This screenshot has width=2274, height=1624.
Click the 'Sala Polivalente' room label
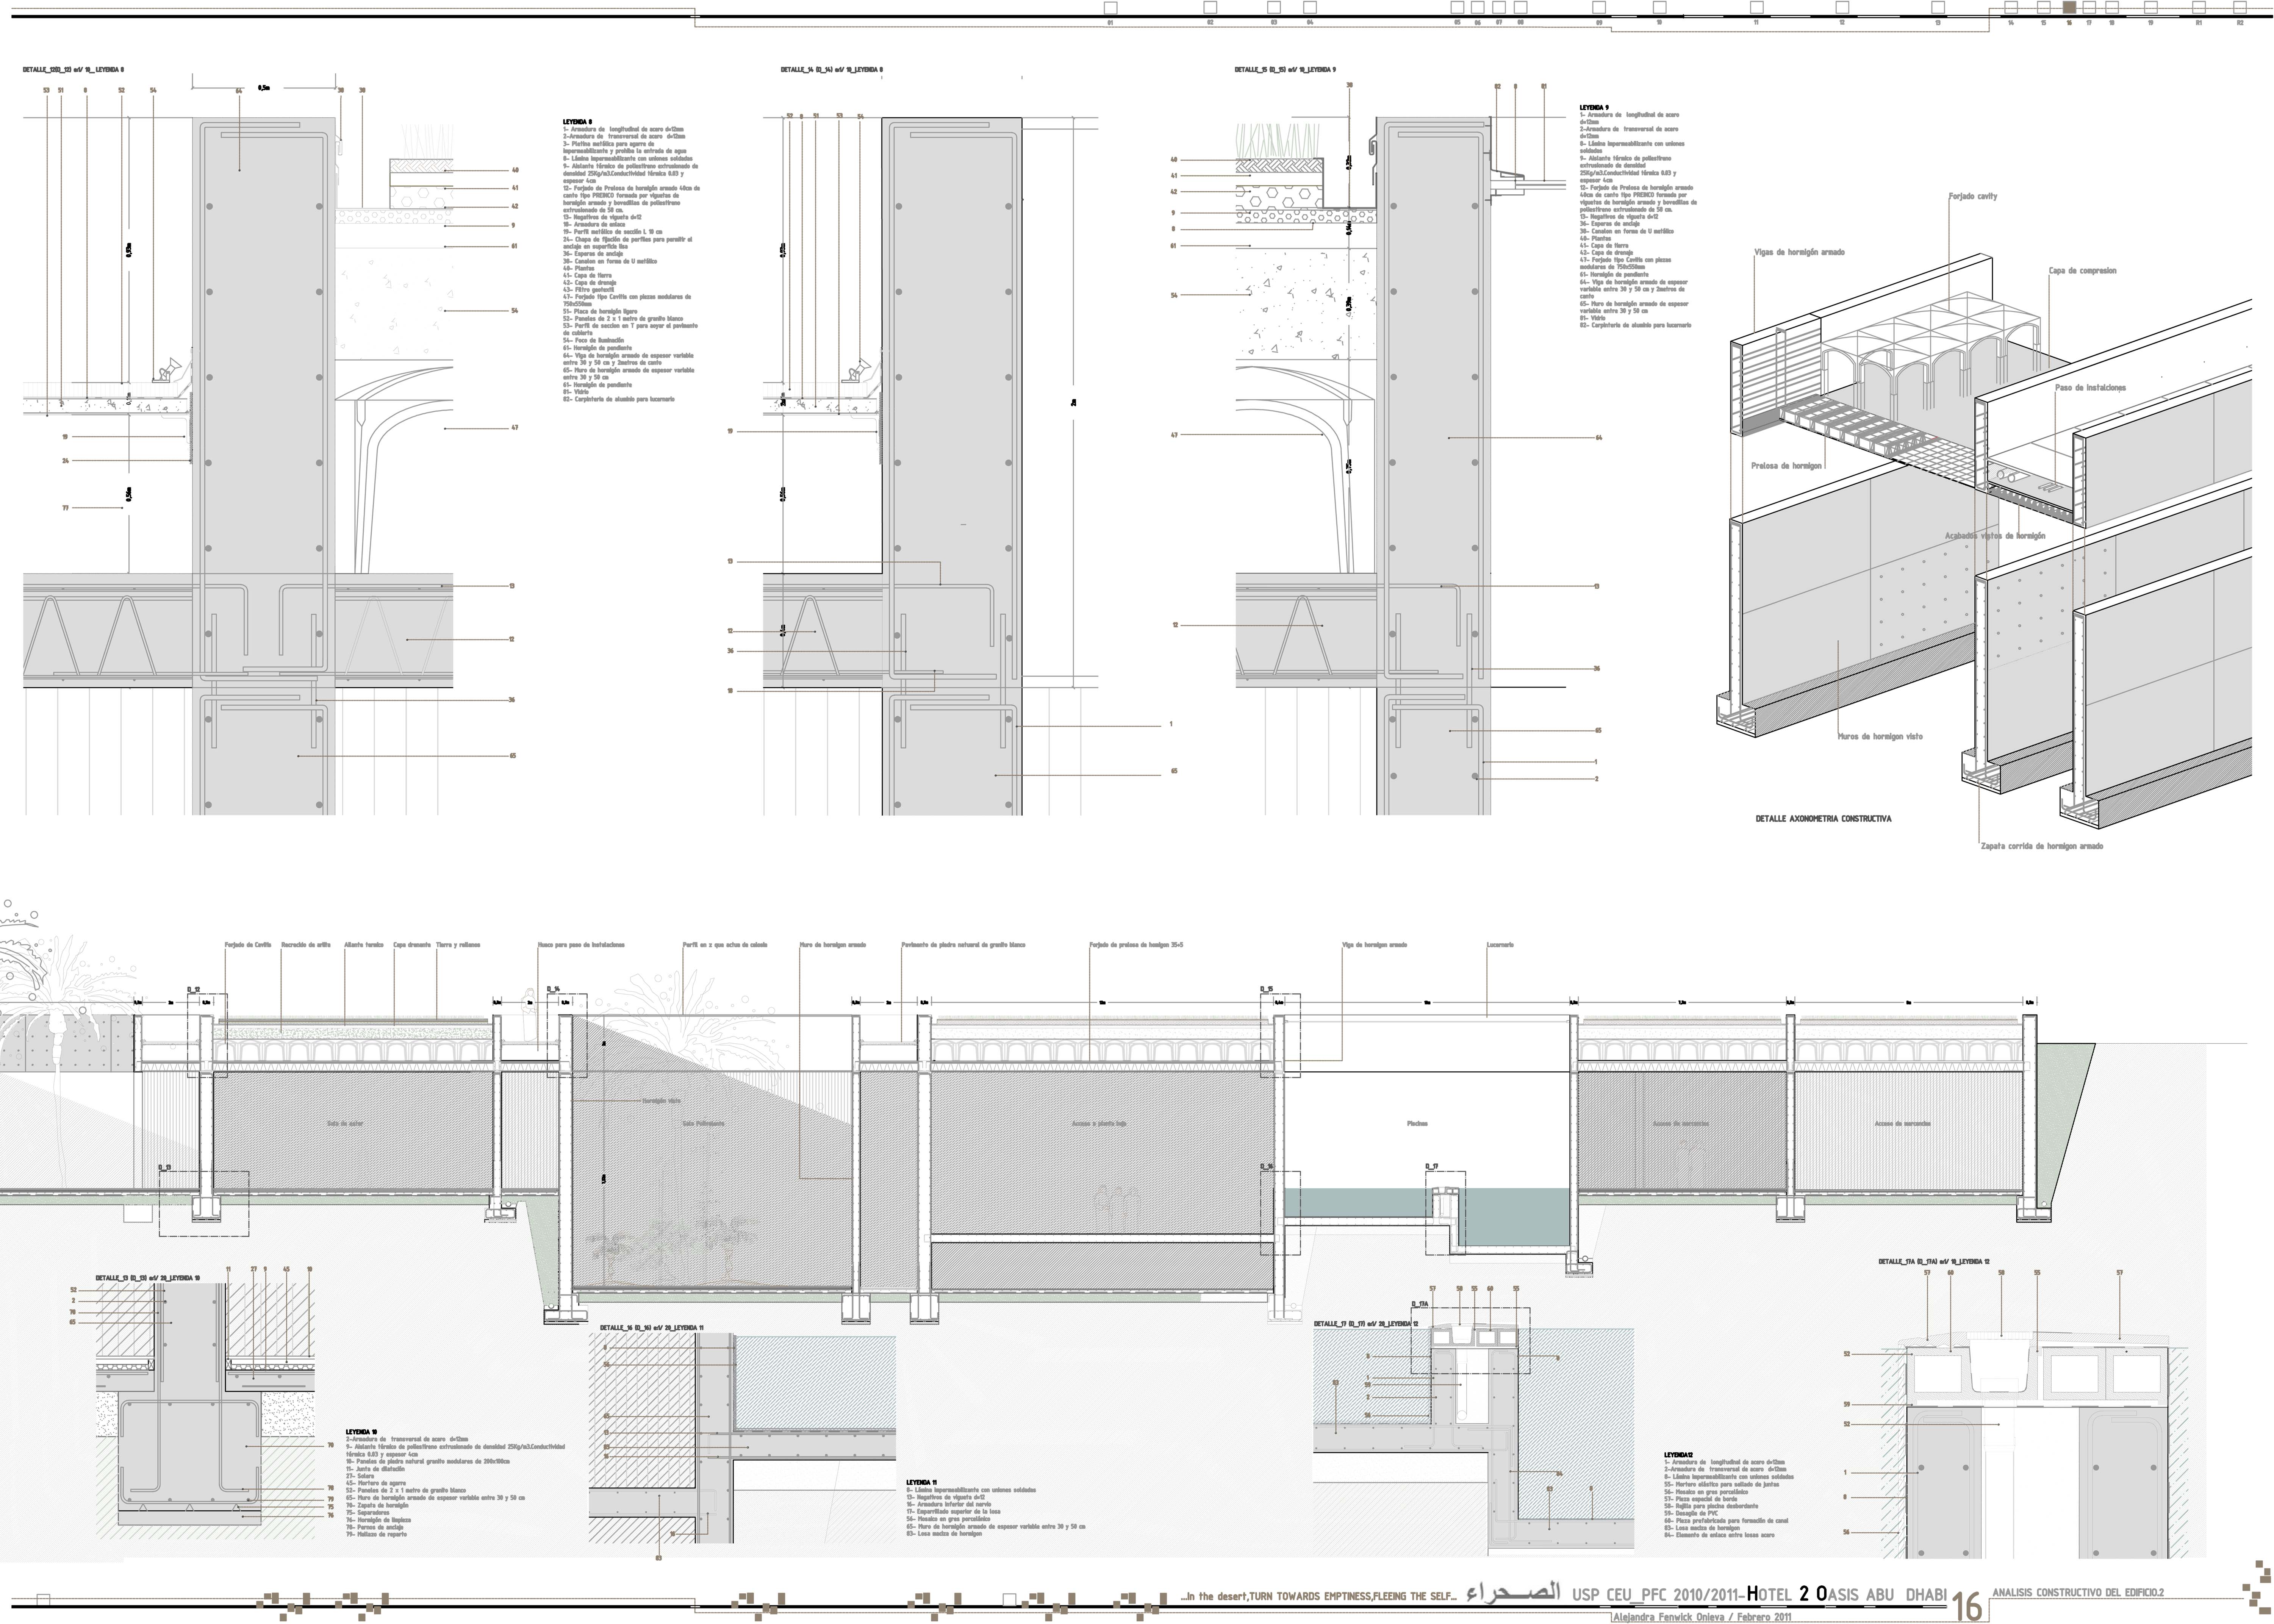coord(703,1124)
